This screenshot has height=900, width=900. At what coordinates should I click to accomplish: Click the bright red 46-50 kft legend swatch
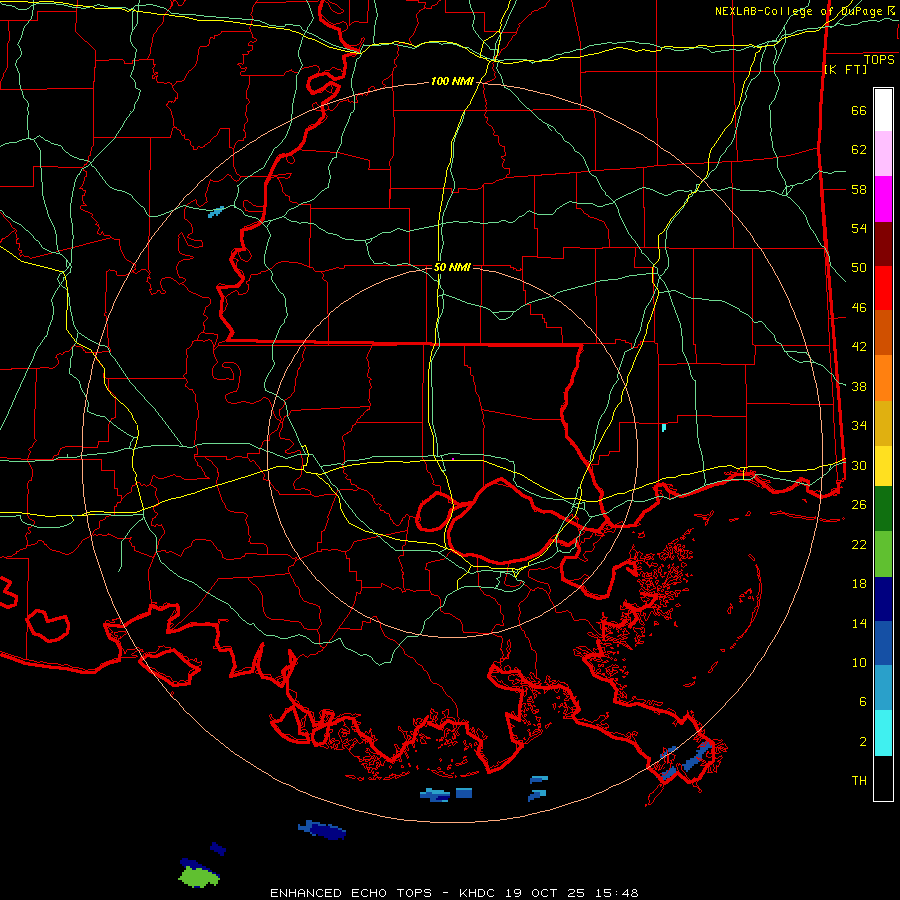coord(883,289)
